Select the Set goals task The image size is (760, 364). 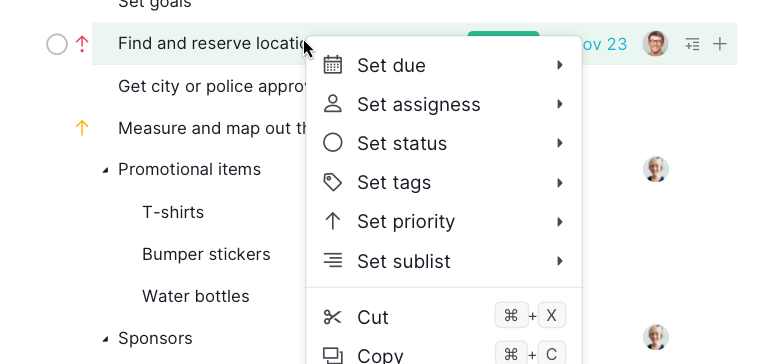(x=155, y=4)
